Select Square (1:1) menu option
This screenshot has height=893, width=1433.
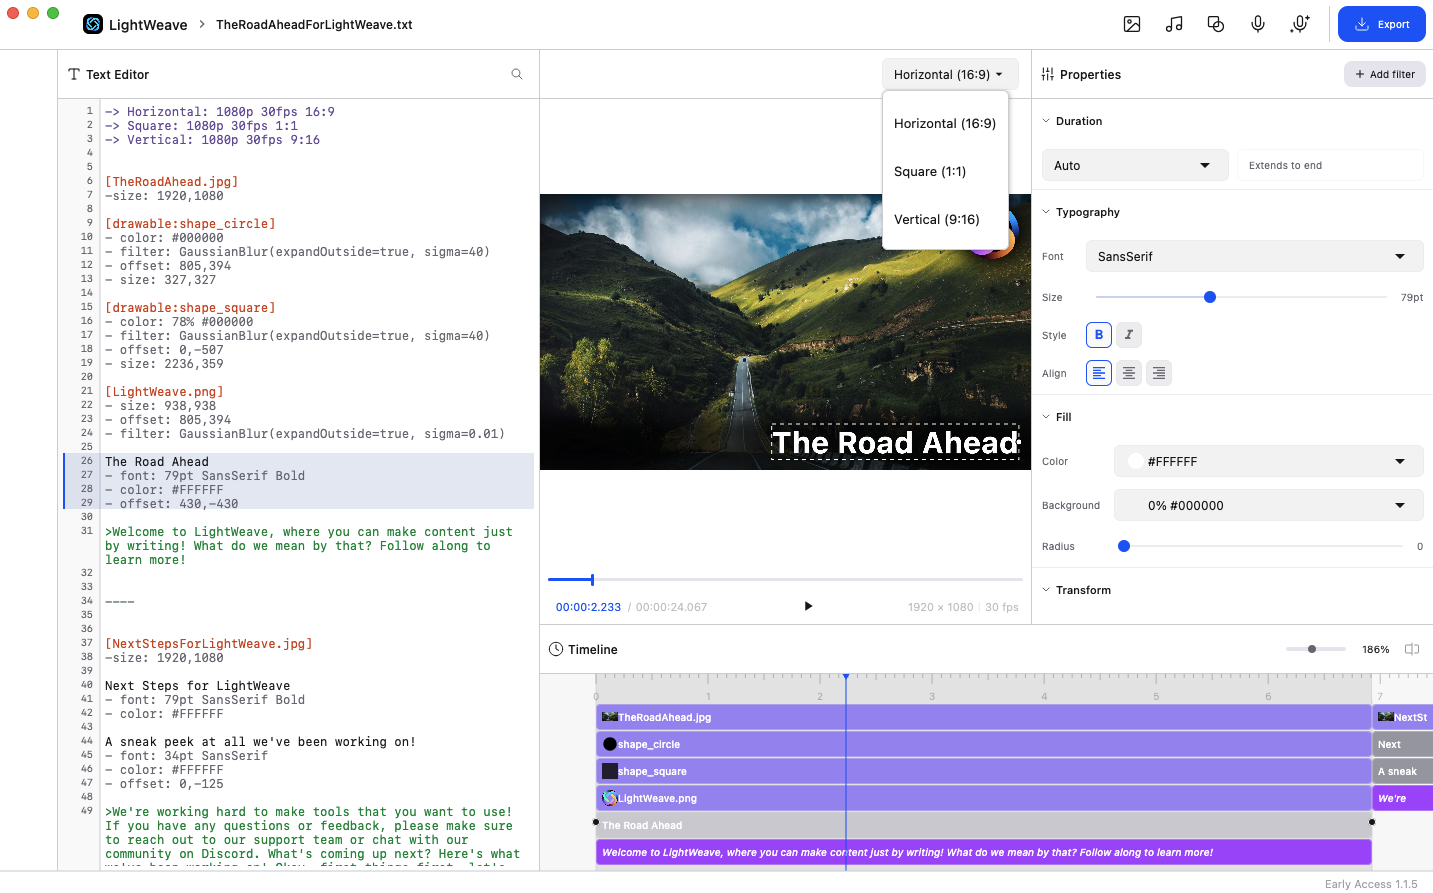click(945, 171)
